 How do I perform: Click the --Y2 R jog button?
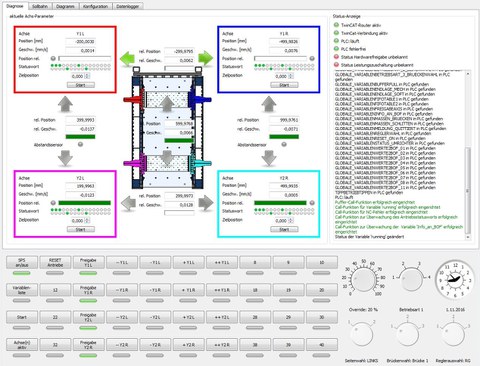(122, 345)
